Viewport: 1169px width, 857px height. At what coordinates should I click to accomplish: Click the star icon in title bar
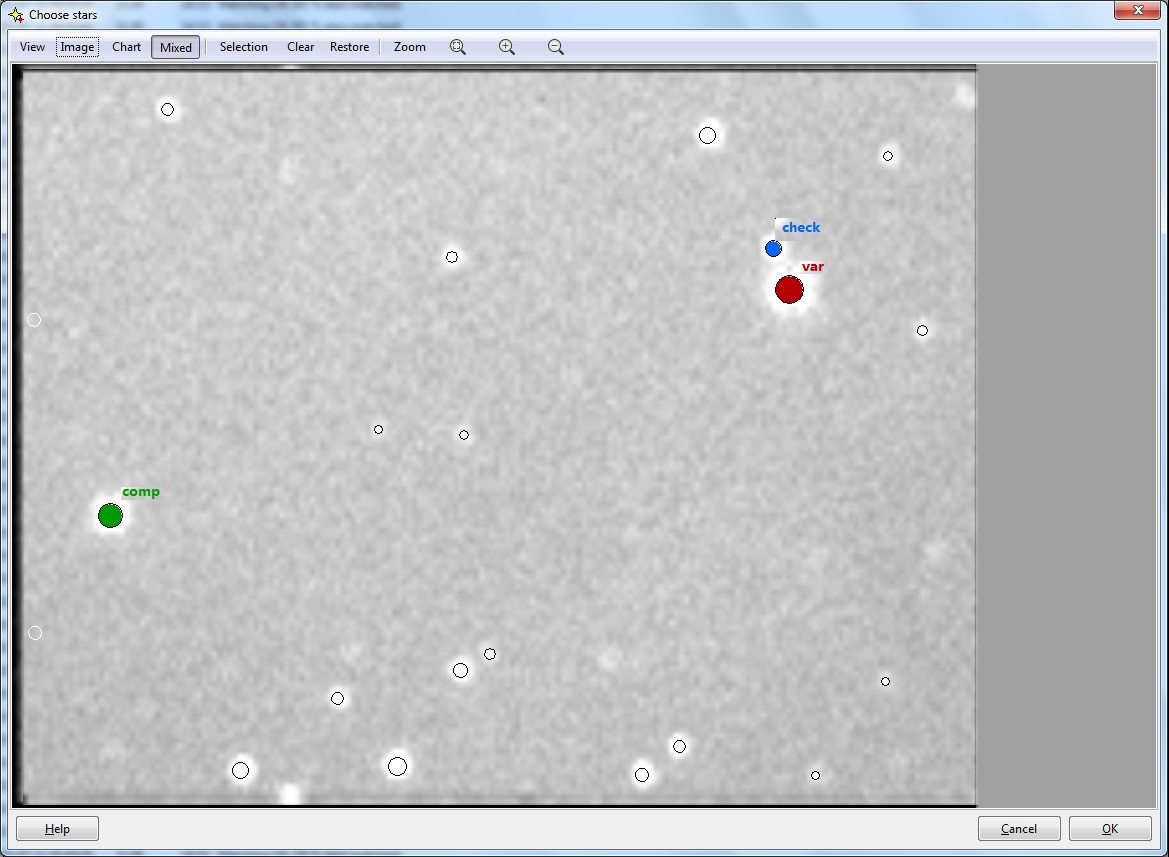pyautogui.click(x=16, y=15)
